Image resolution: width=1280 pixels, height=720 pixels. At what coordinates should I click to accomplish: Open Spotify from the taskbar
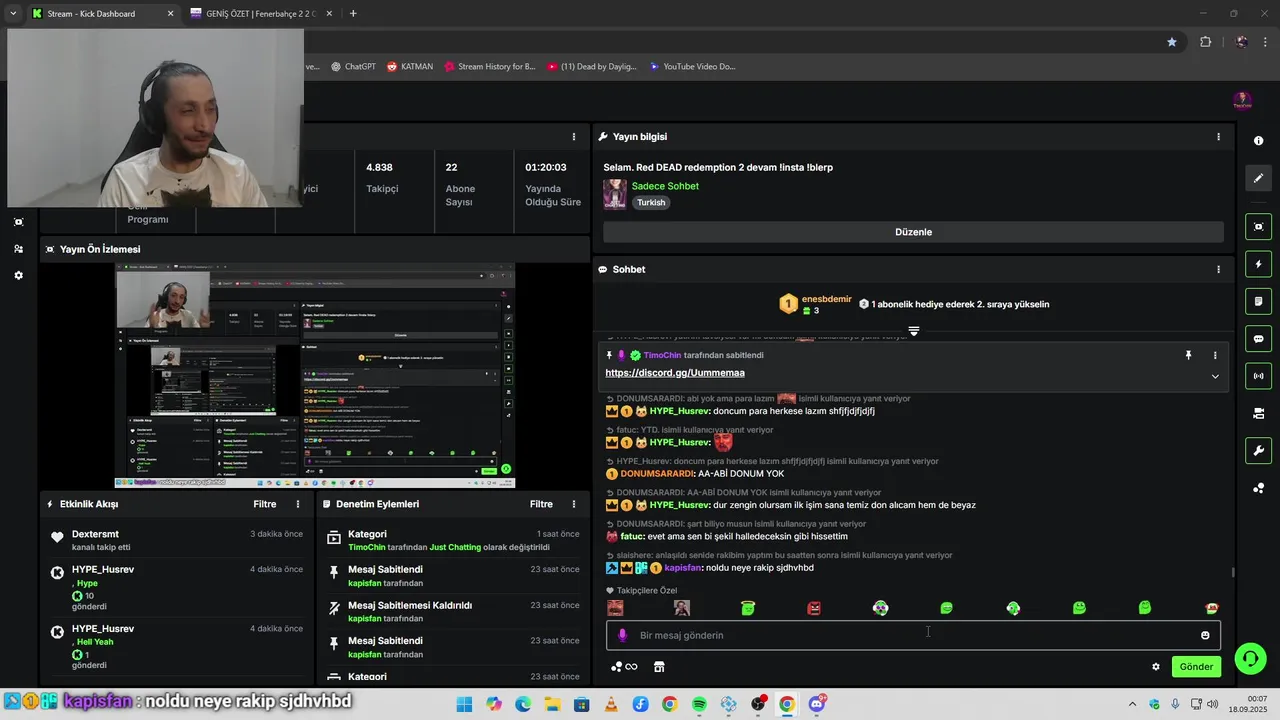(699, 705)
